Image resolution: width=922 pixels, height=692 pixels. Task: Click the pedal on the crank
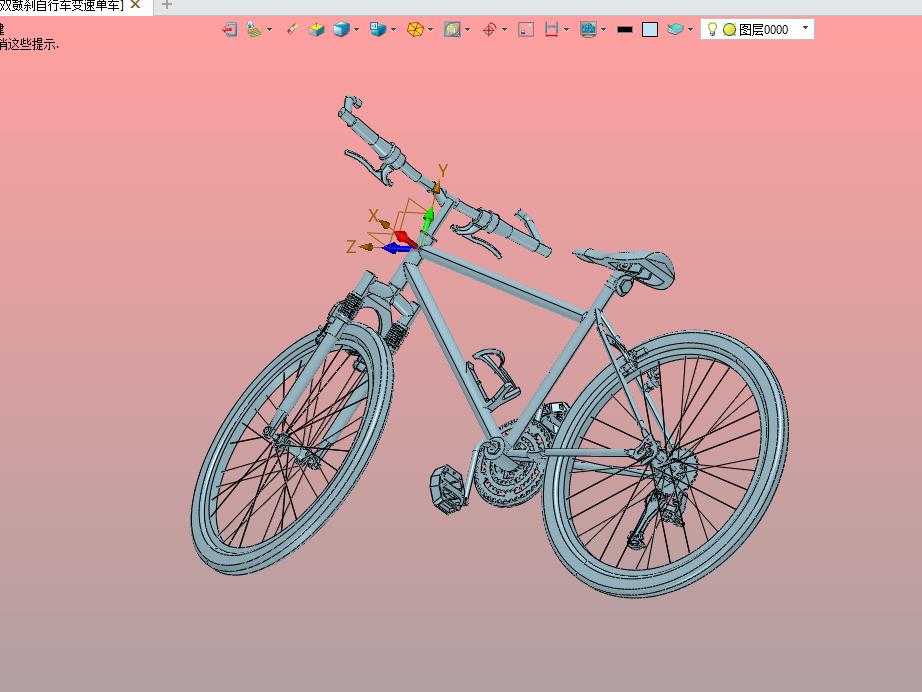pos(449,489)
